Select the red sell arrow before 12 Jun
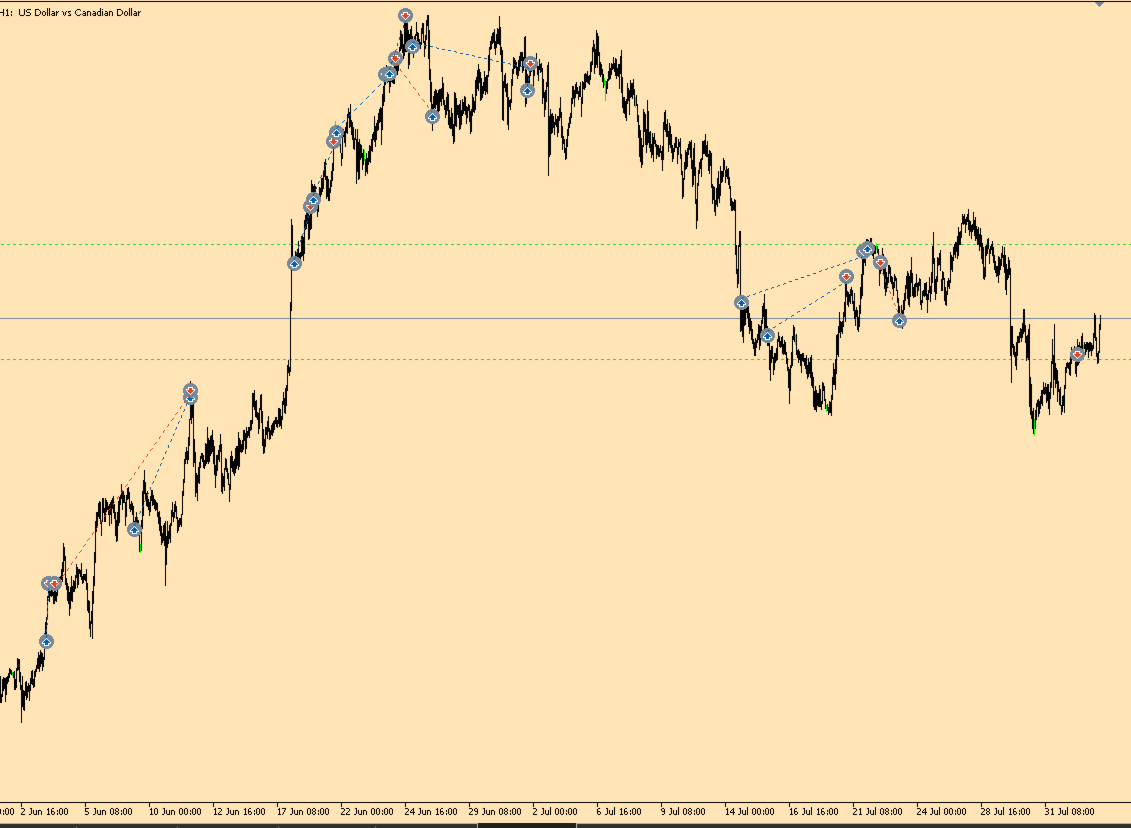Image resolution: width=1131 pixels, height=828 pixels. (x=190, y=390)
